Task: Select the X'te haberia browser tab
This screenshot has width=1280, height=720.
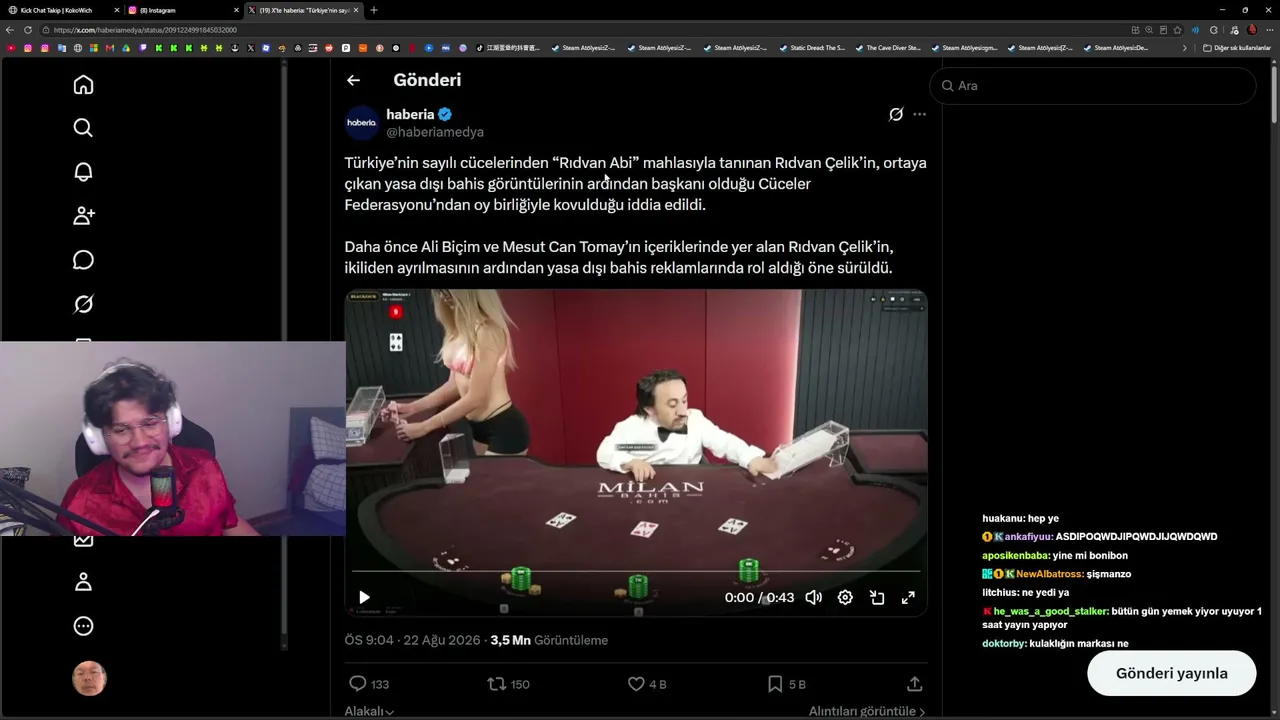Action: pos(302,10)
